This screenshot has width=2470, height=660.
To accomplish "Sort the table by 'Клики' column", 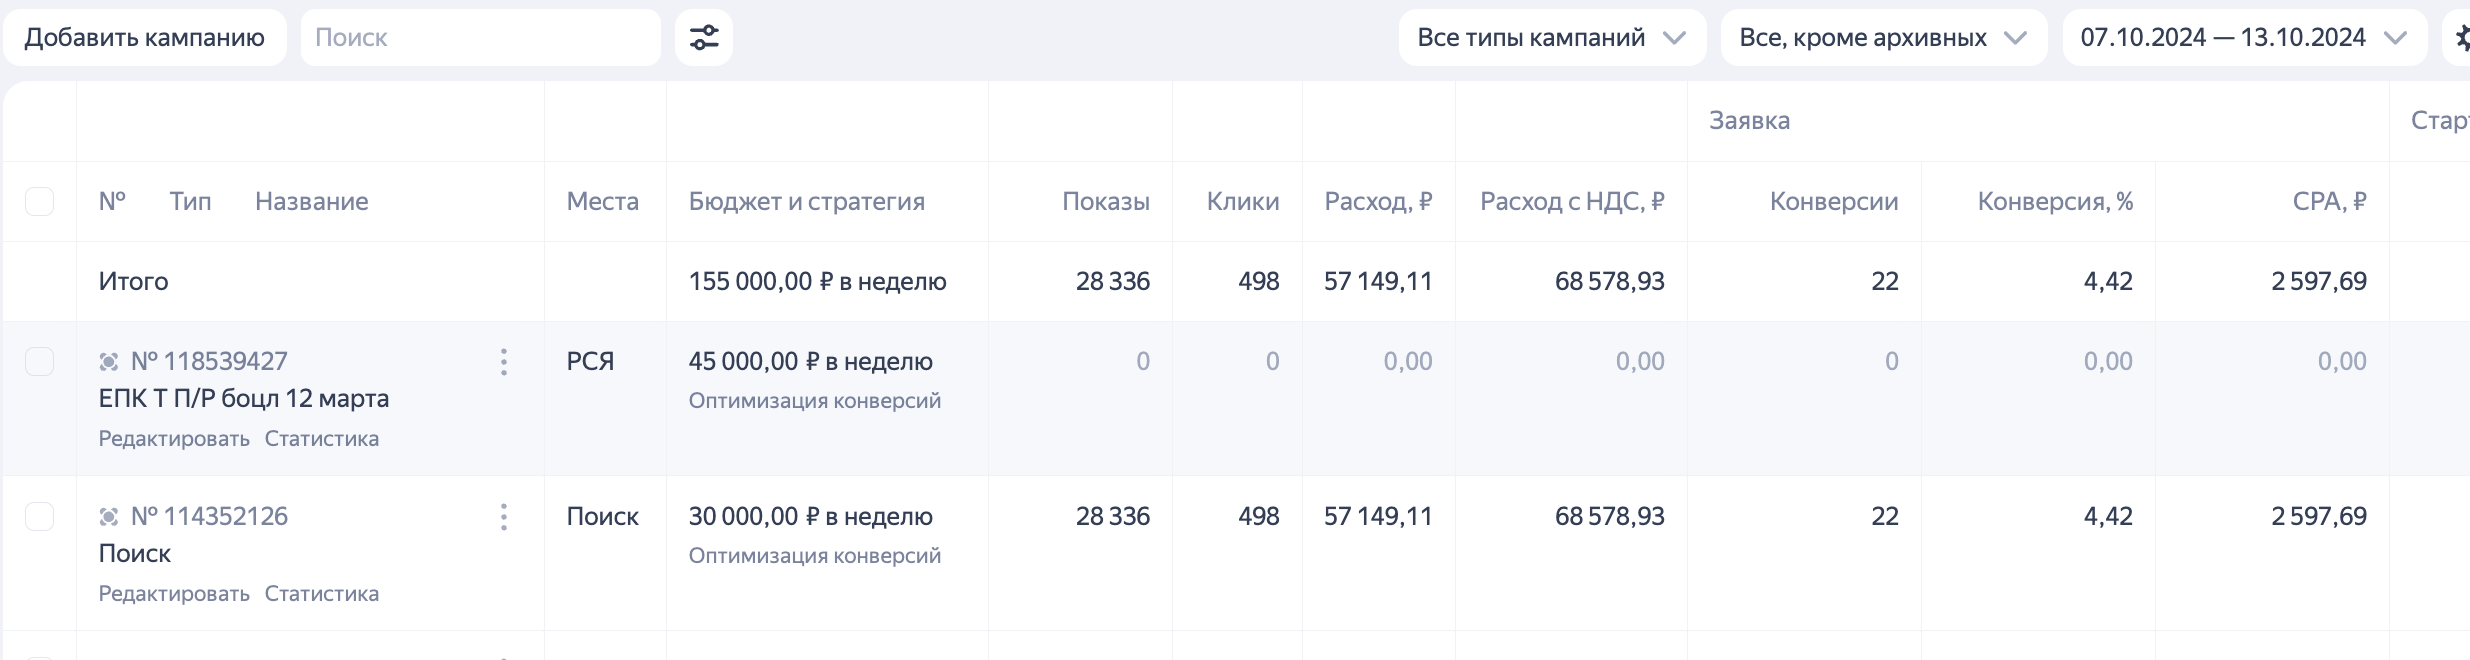I will click(x=1243, y=201).
